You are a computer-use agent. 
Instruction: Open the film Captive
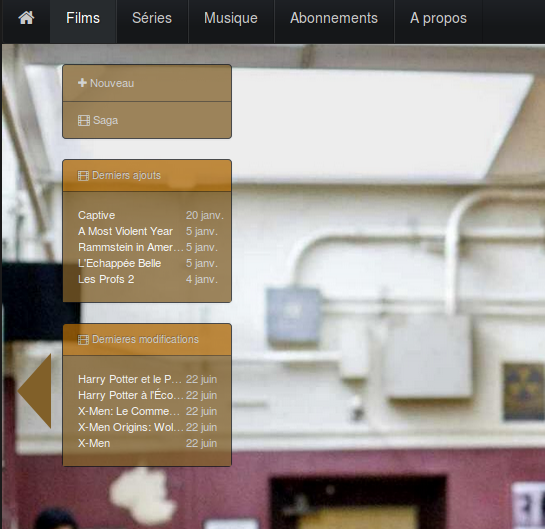point(97,215)
